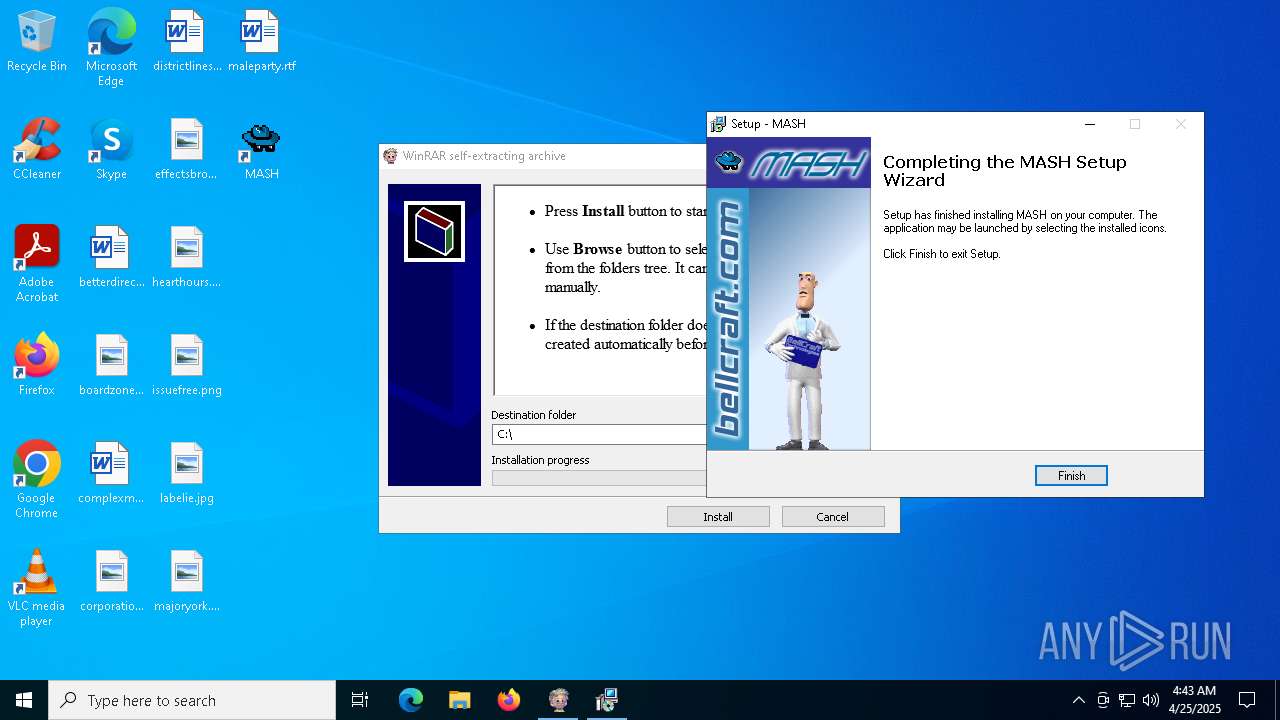Select the maleparty.rtf file icon

[x=262, y=41]
